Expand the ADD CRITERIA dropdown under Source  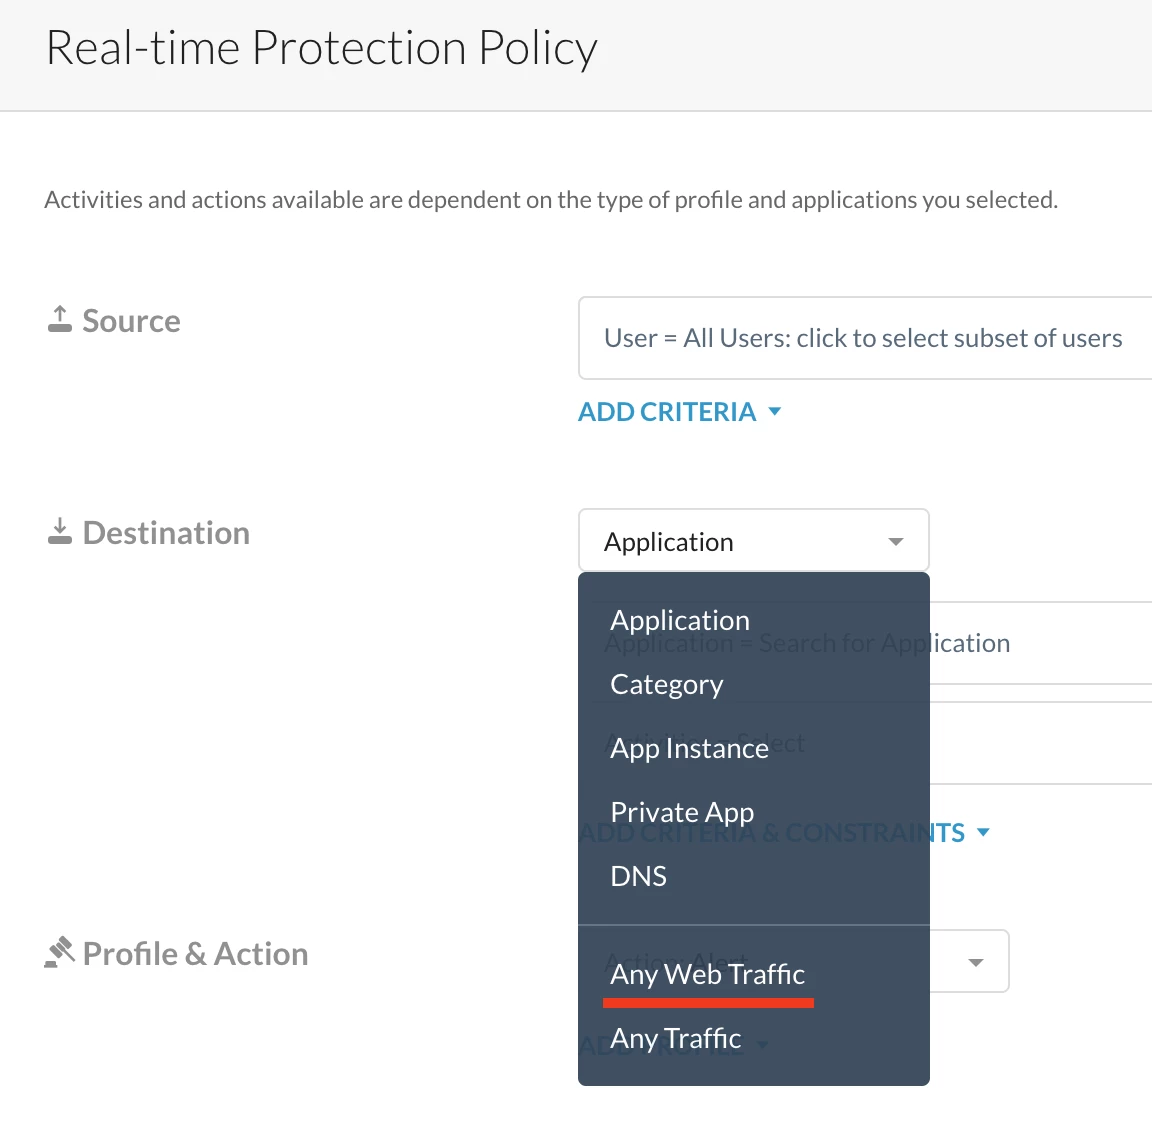[680, 411]
